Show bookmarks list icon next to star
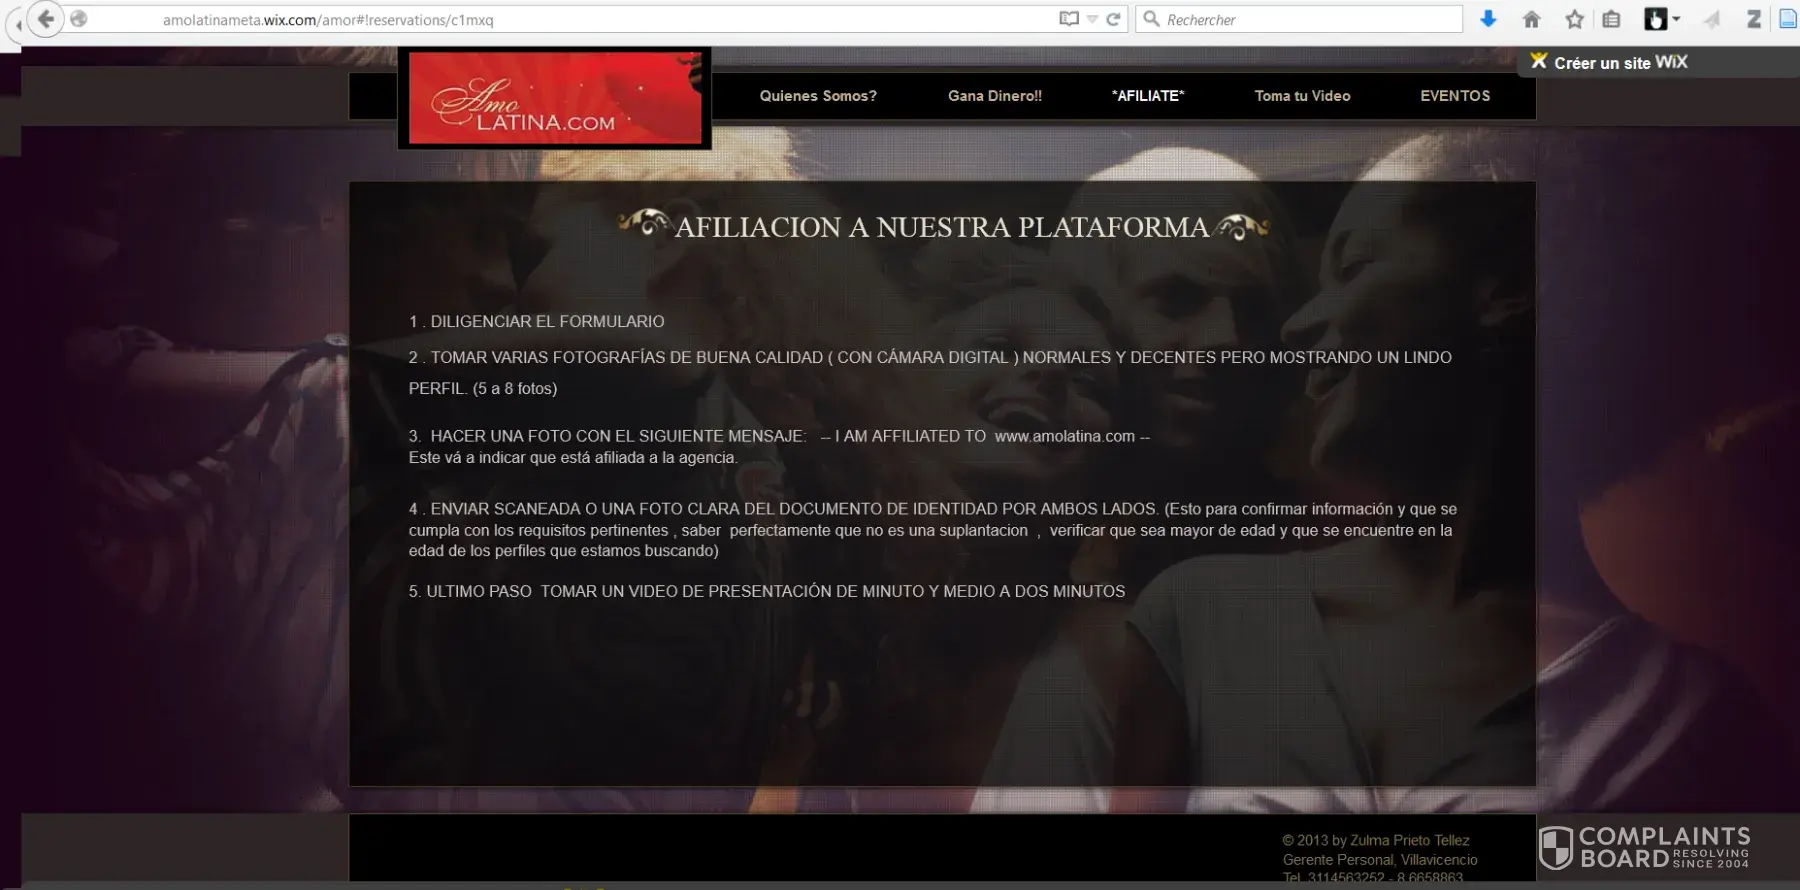Viewport: 1800px width, 890px height. click(x=1611, y=19)
